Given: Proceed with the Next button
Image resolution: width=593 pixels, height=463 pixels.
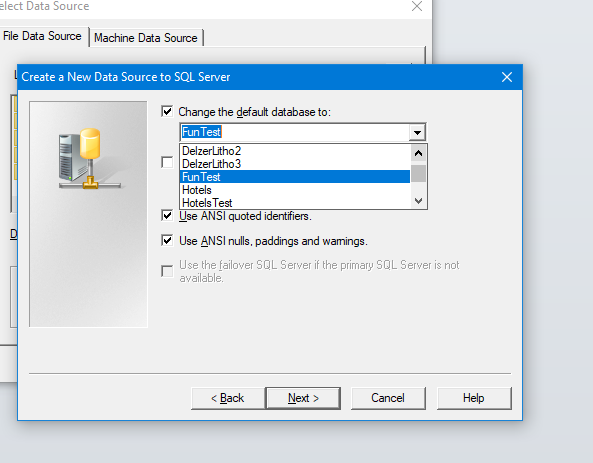Looking at the screenshot, I should (x=303, y=398).
